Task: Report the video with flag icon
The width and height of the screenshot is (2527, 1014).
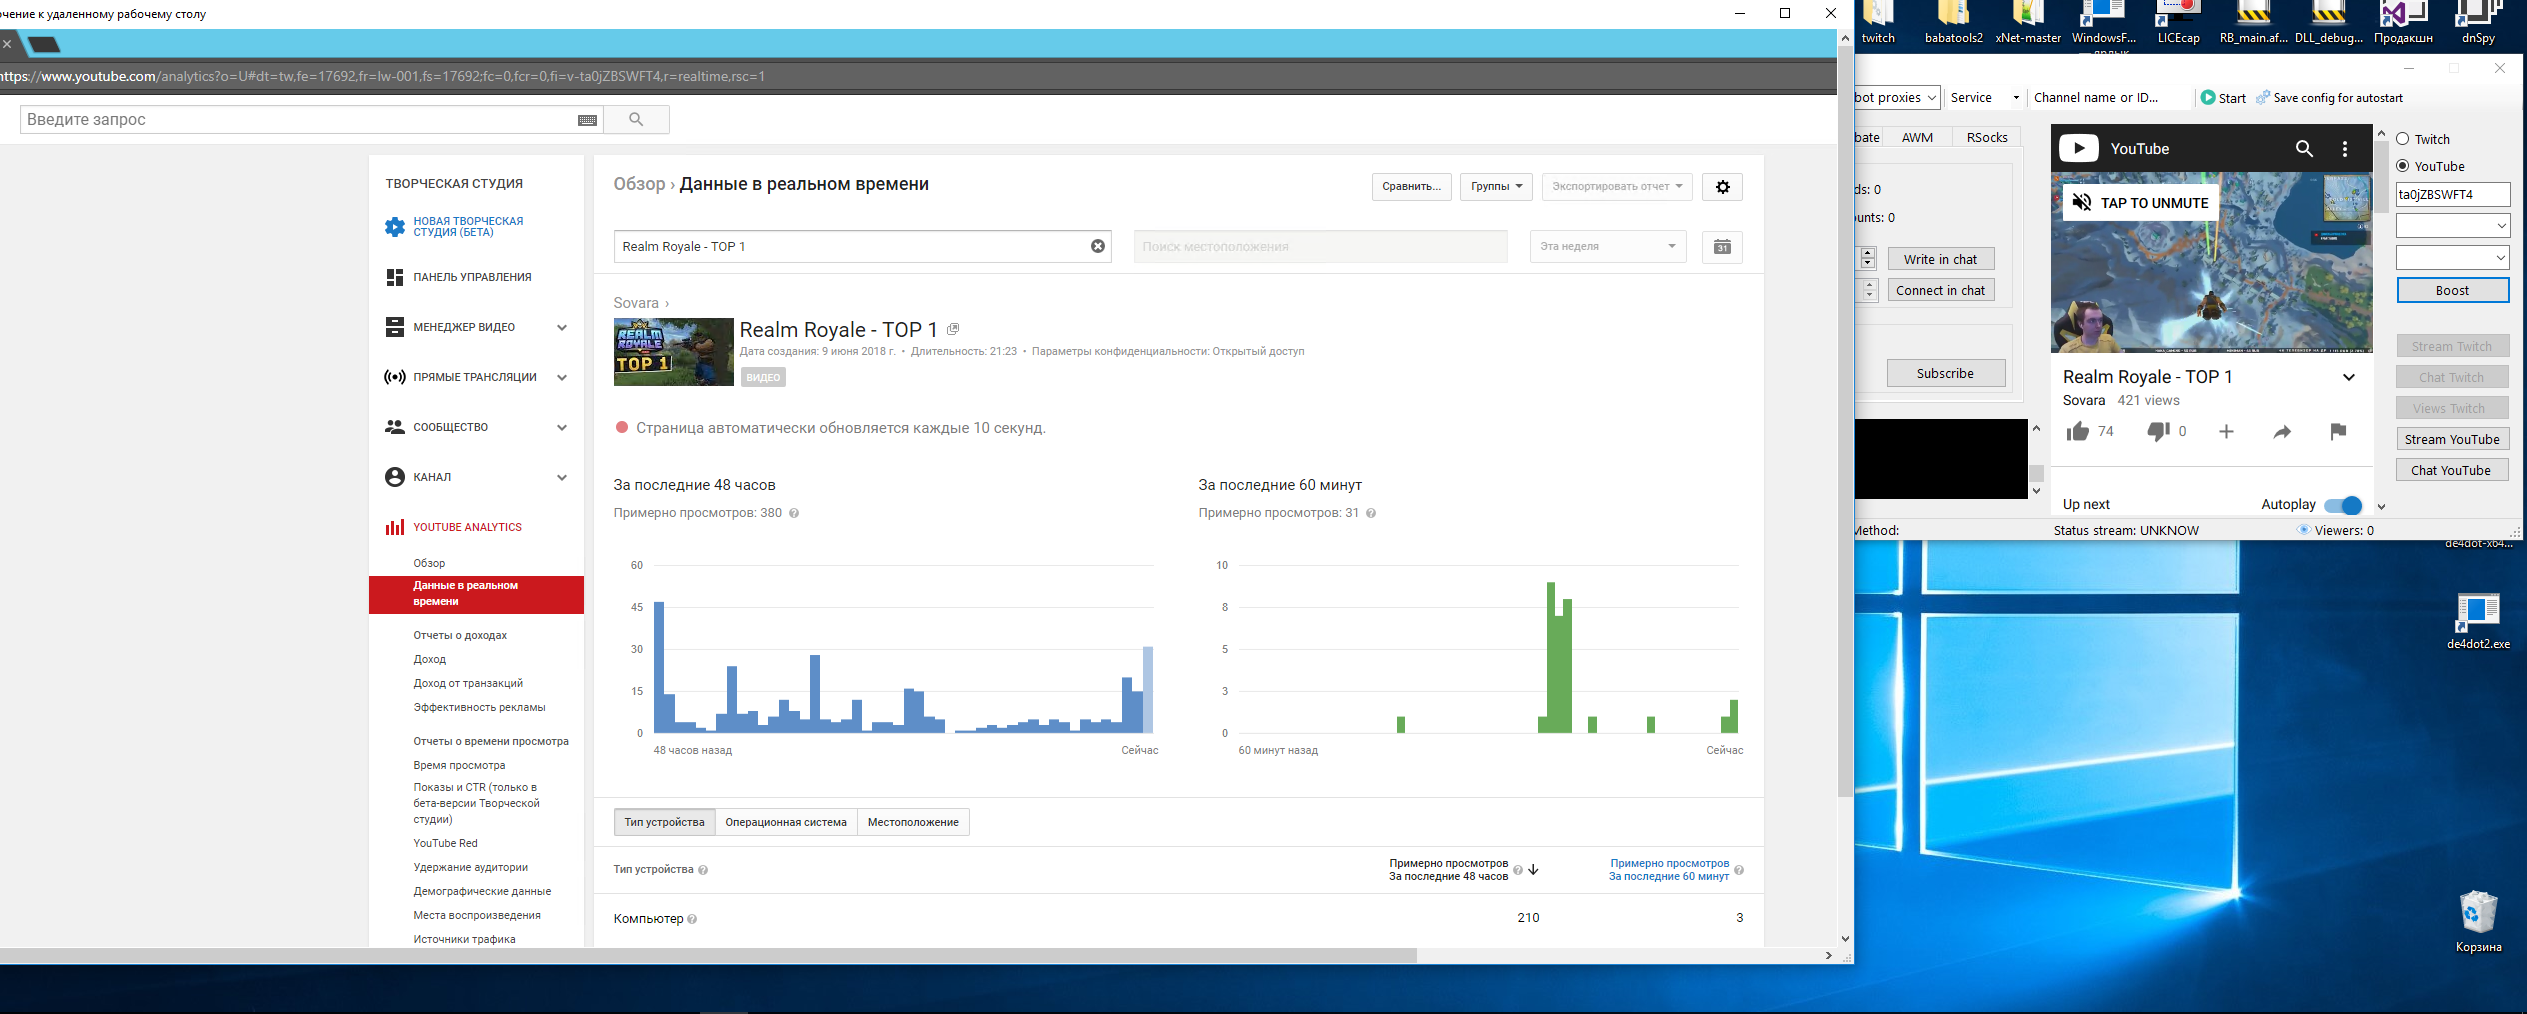Action: click(2337, 431)
